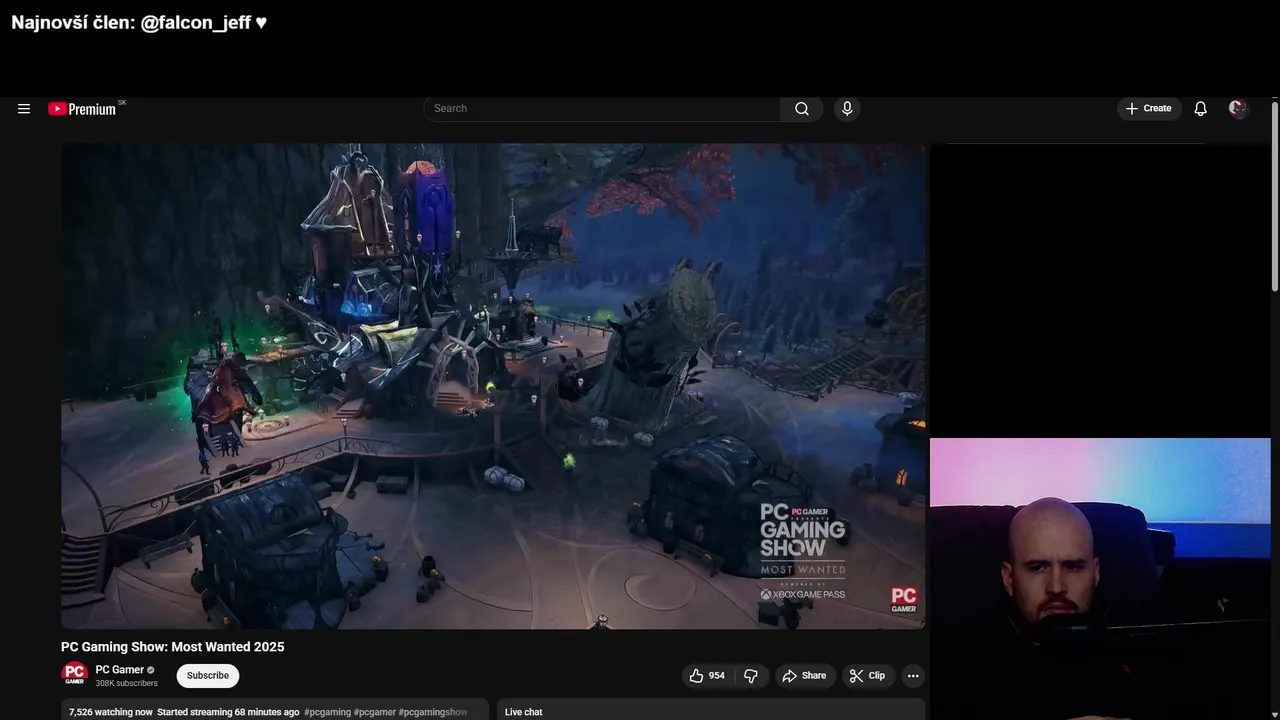
Task: Click the #pcgamer hashtag
Action: [x=374, y=712]
